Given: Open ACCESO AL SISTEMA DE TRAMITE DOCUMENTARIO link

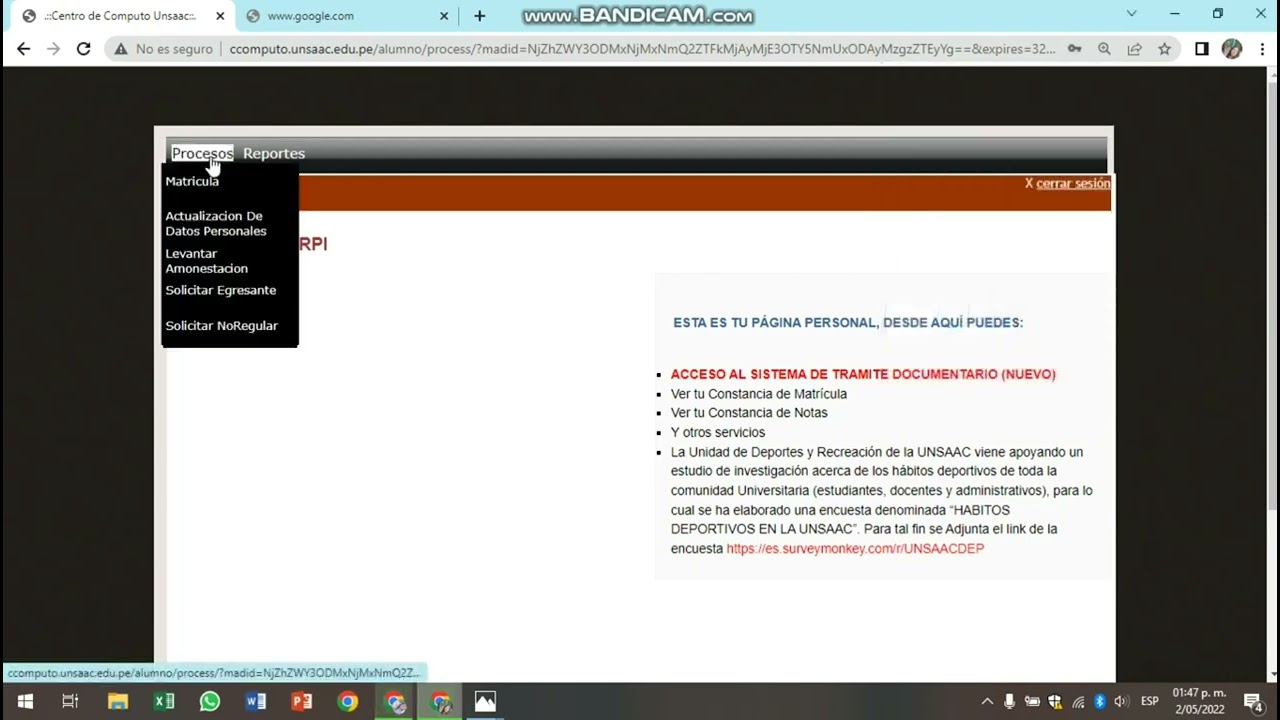Looking at the screenshot, I should point(863,374).
